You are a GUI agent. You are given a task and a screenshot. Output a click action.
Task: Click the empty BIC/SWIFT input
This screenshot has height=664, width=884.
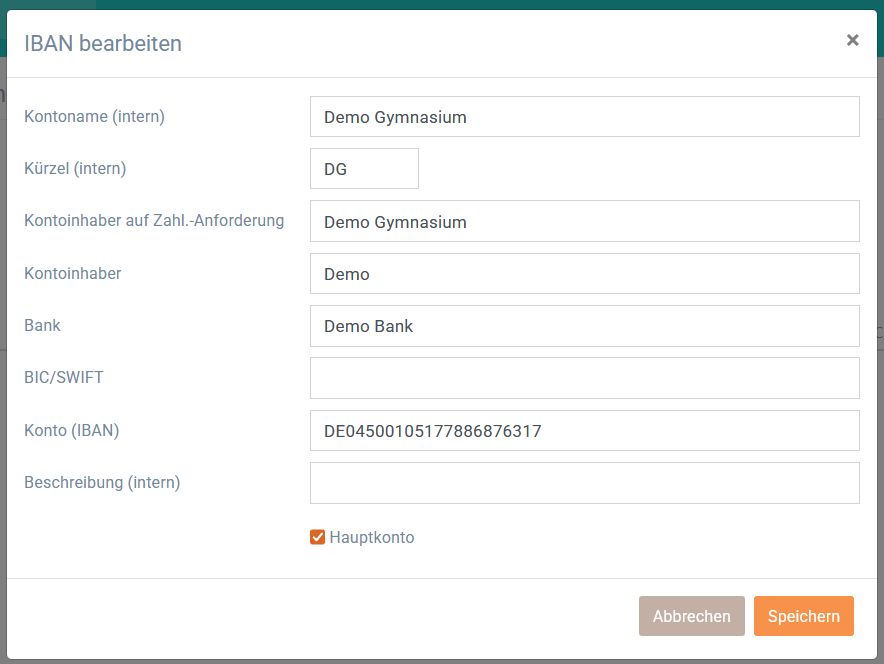pyautogui.click(x=585, y=378)
